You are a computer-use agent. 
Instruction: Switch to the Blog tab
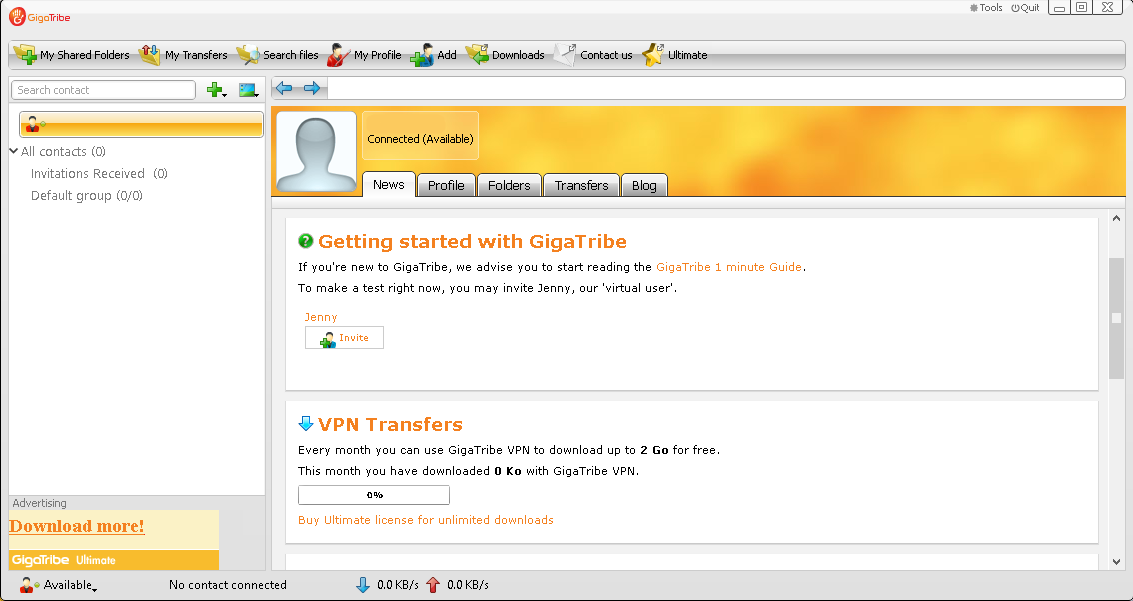pyautogui.click(x=644, y=185)
